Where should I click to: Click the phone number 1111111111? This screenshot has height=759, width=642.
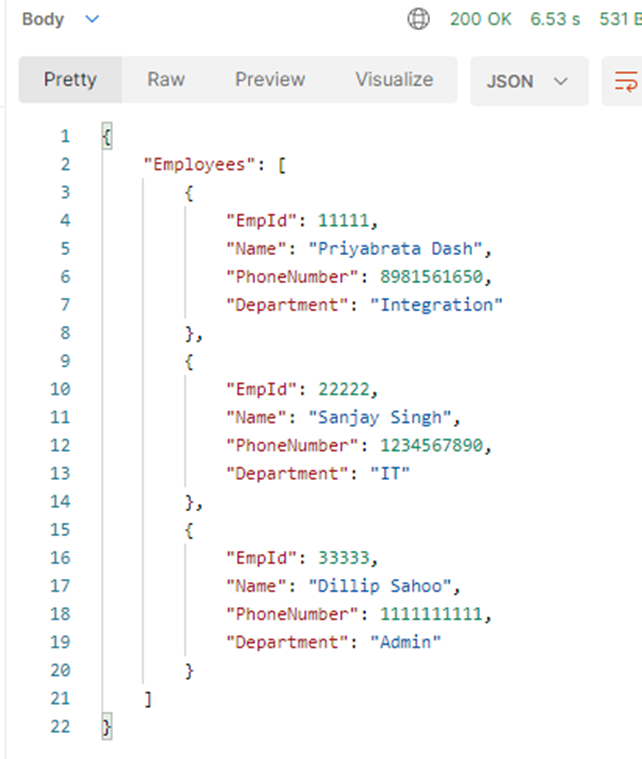[x=431, y=614]
